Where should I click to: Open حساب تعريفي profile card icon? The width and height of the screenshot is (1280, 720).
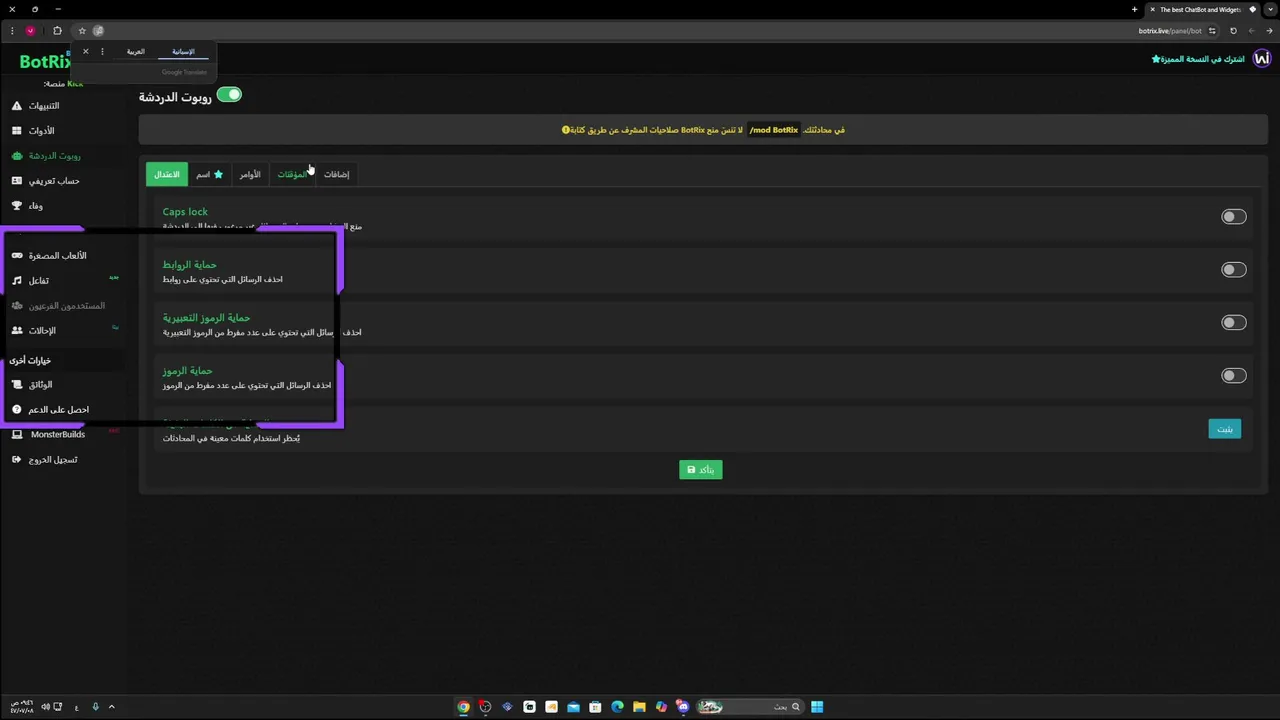[17, 181]
